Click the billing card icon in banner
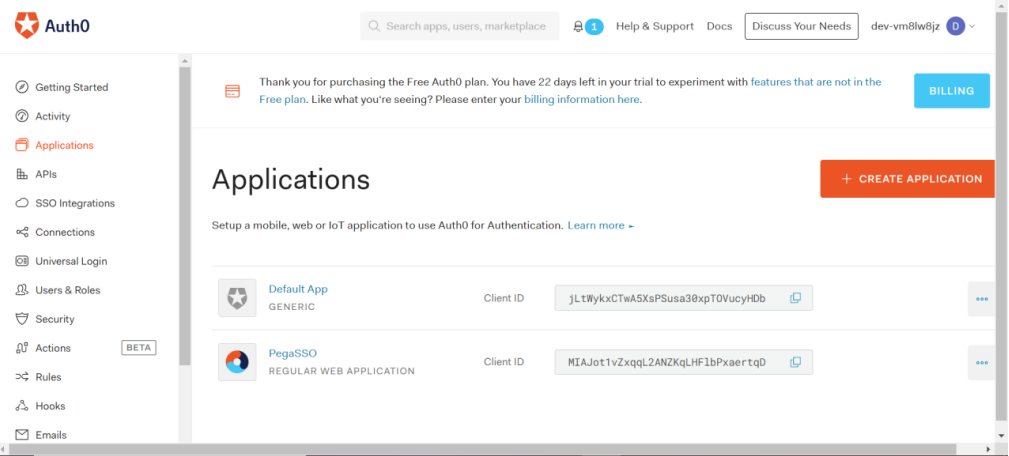1009x456 pixels. [232, 91]
